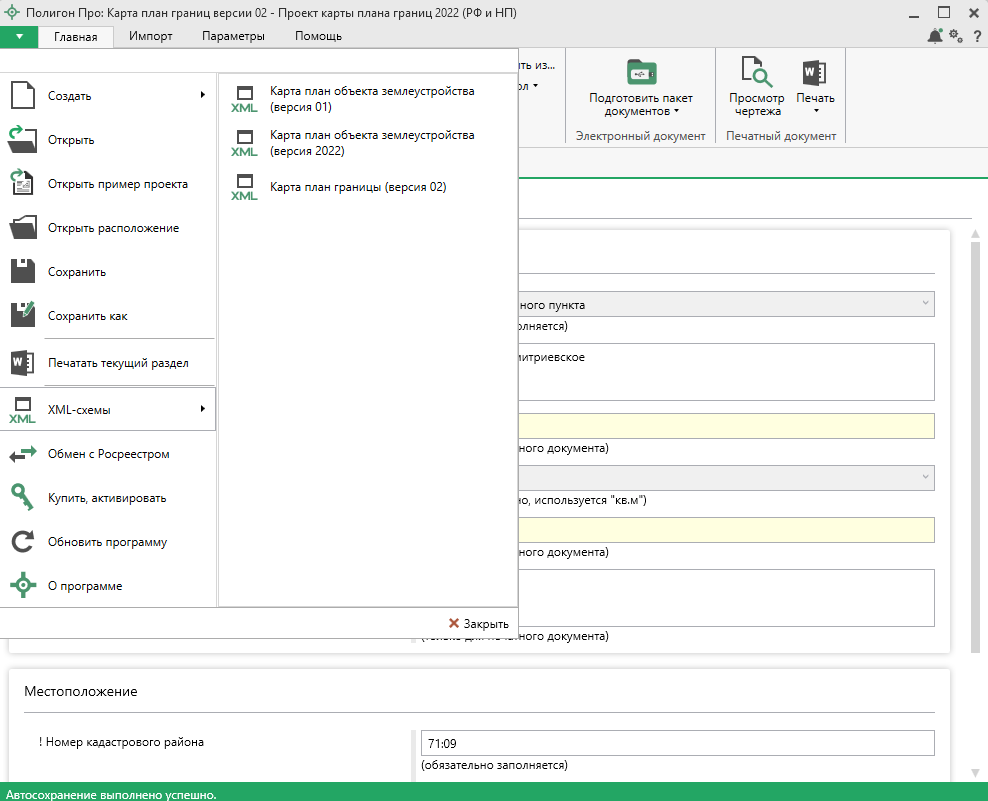This screenshot has height=801, width=988.
Task: Expand the Печать dropdown arrow
Action: (815, 112)
